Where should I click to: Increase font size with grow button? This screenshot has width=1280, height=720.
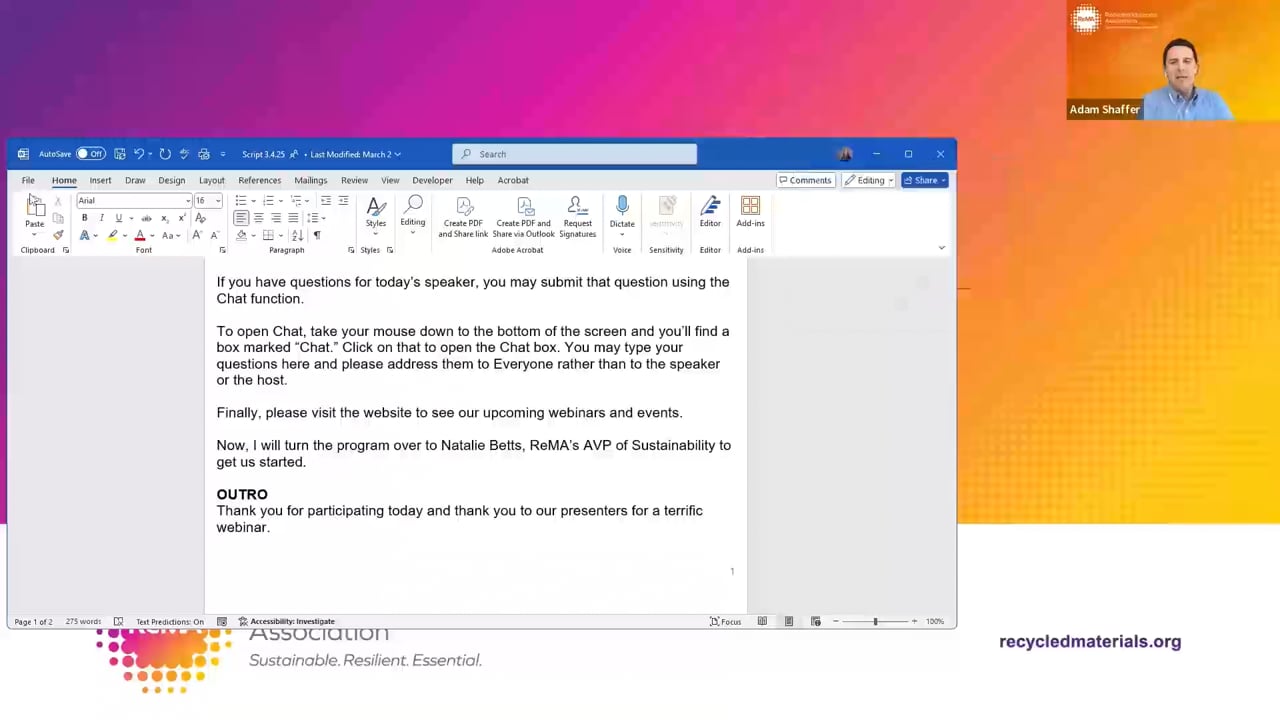(196, 235)
